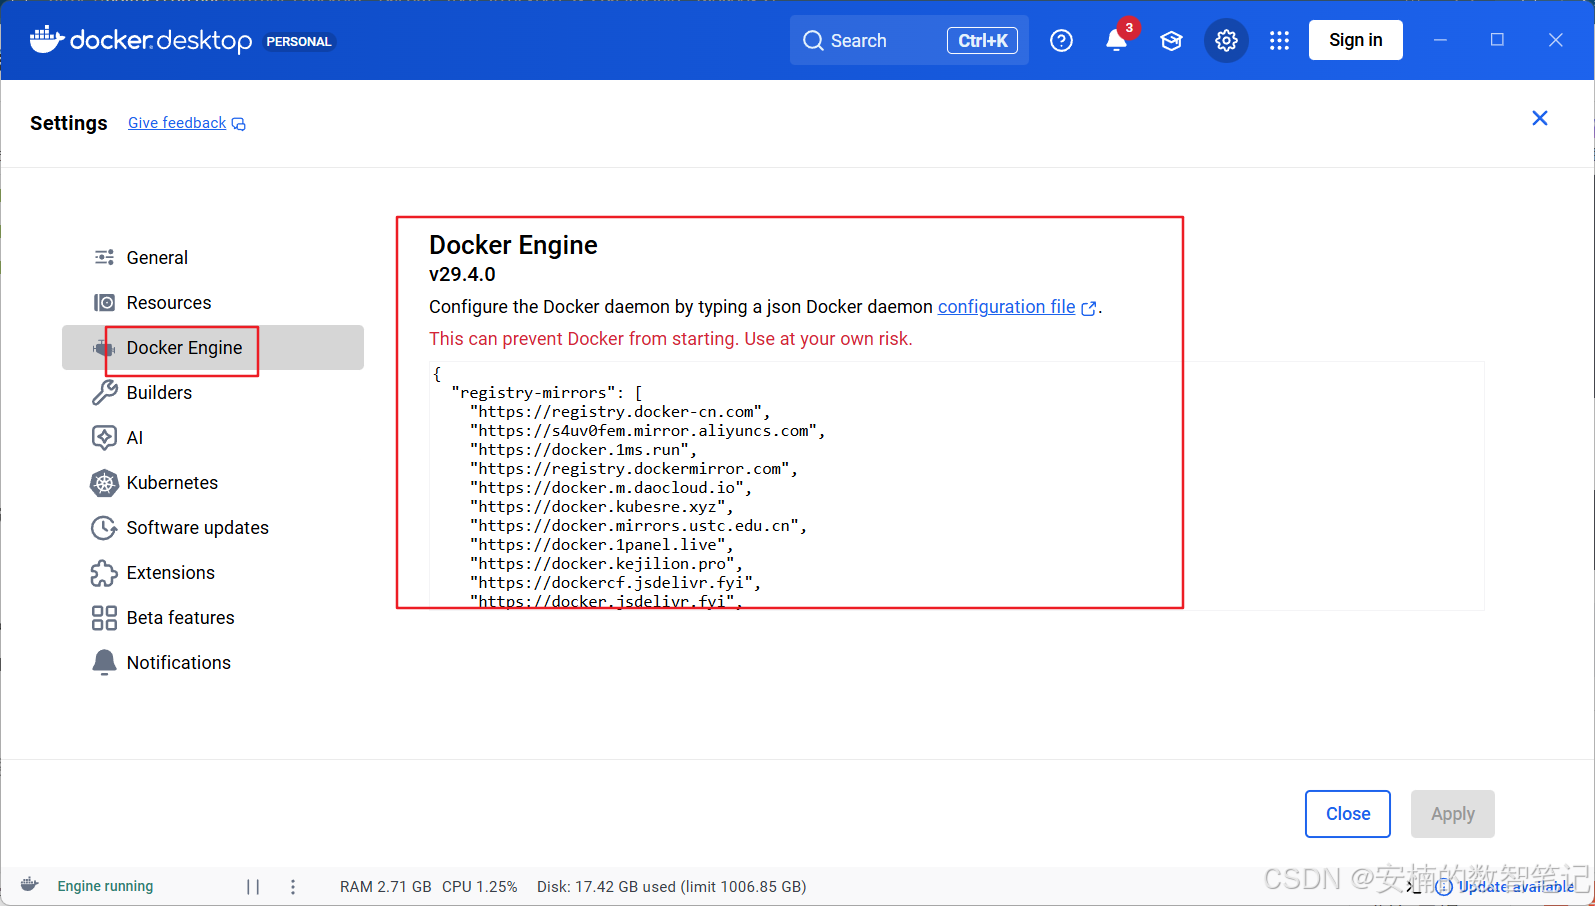The image size is (1595, 906).
Task: Open the apps grid launcher icon
Action: [1279, 40]
